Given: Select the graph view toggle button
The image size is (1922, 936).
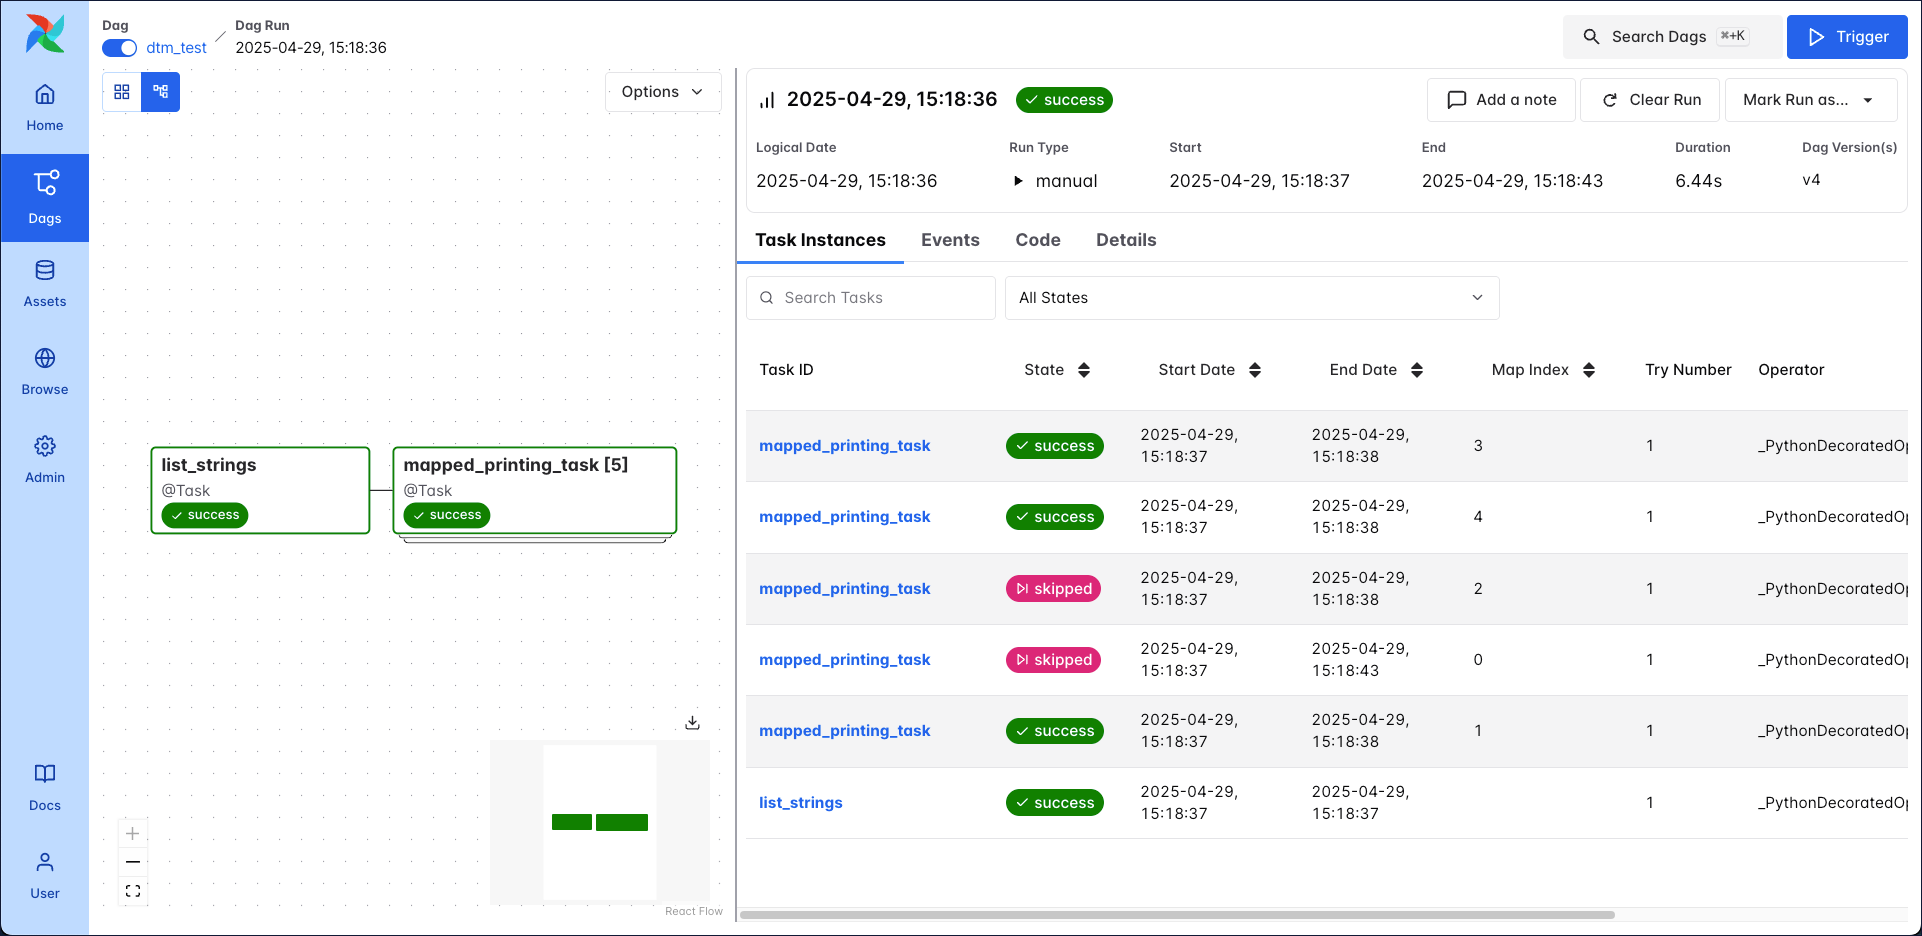Looking at the screenshot, I should pos(161,92).
